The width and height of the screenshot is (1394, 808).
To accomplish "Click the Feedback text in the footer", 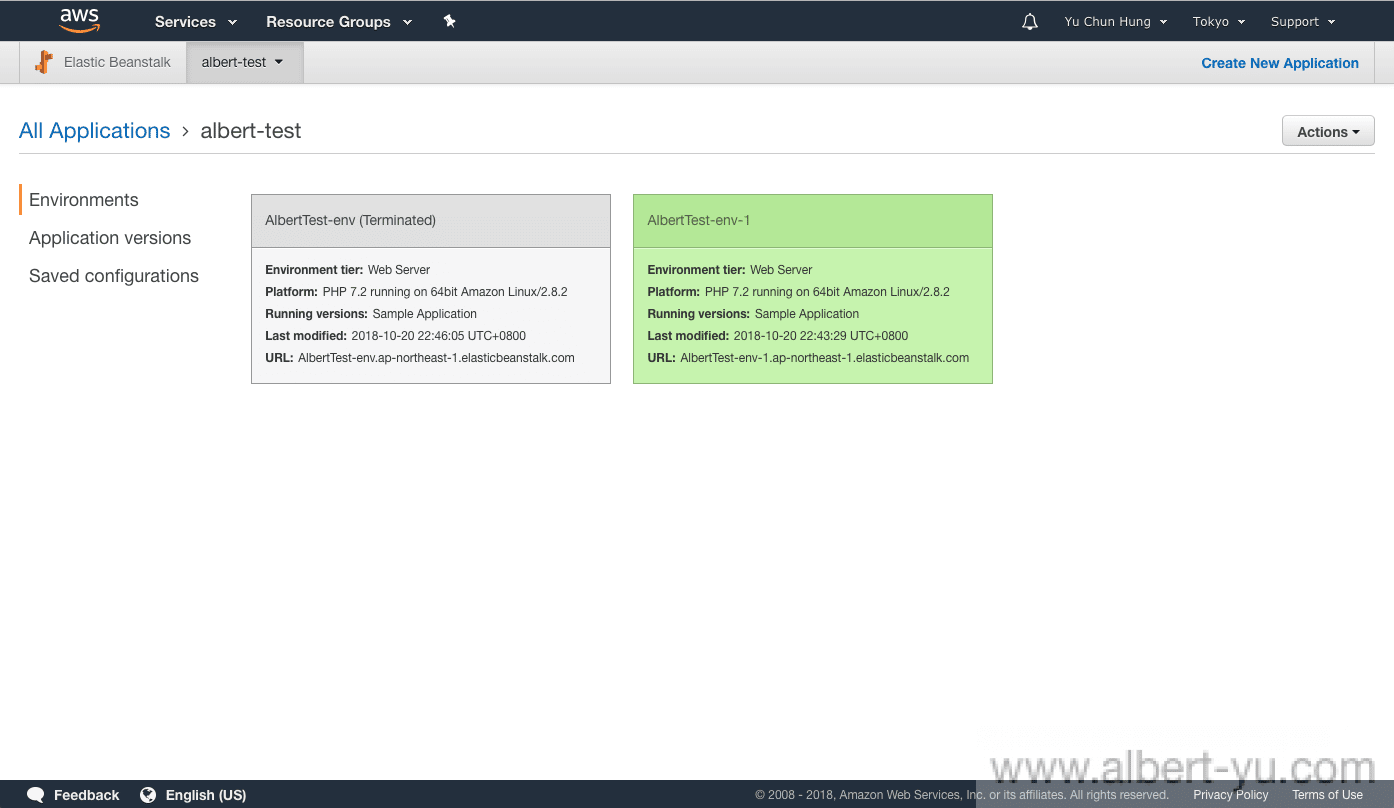I will point(86,795).
